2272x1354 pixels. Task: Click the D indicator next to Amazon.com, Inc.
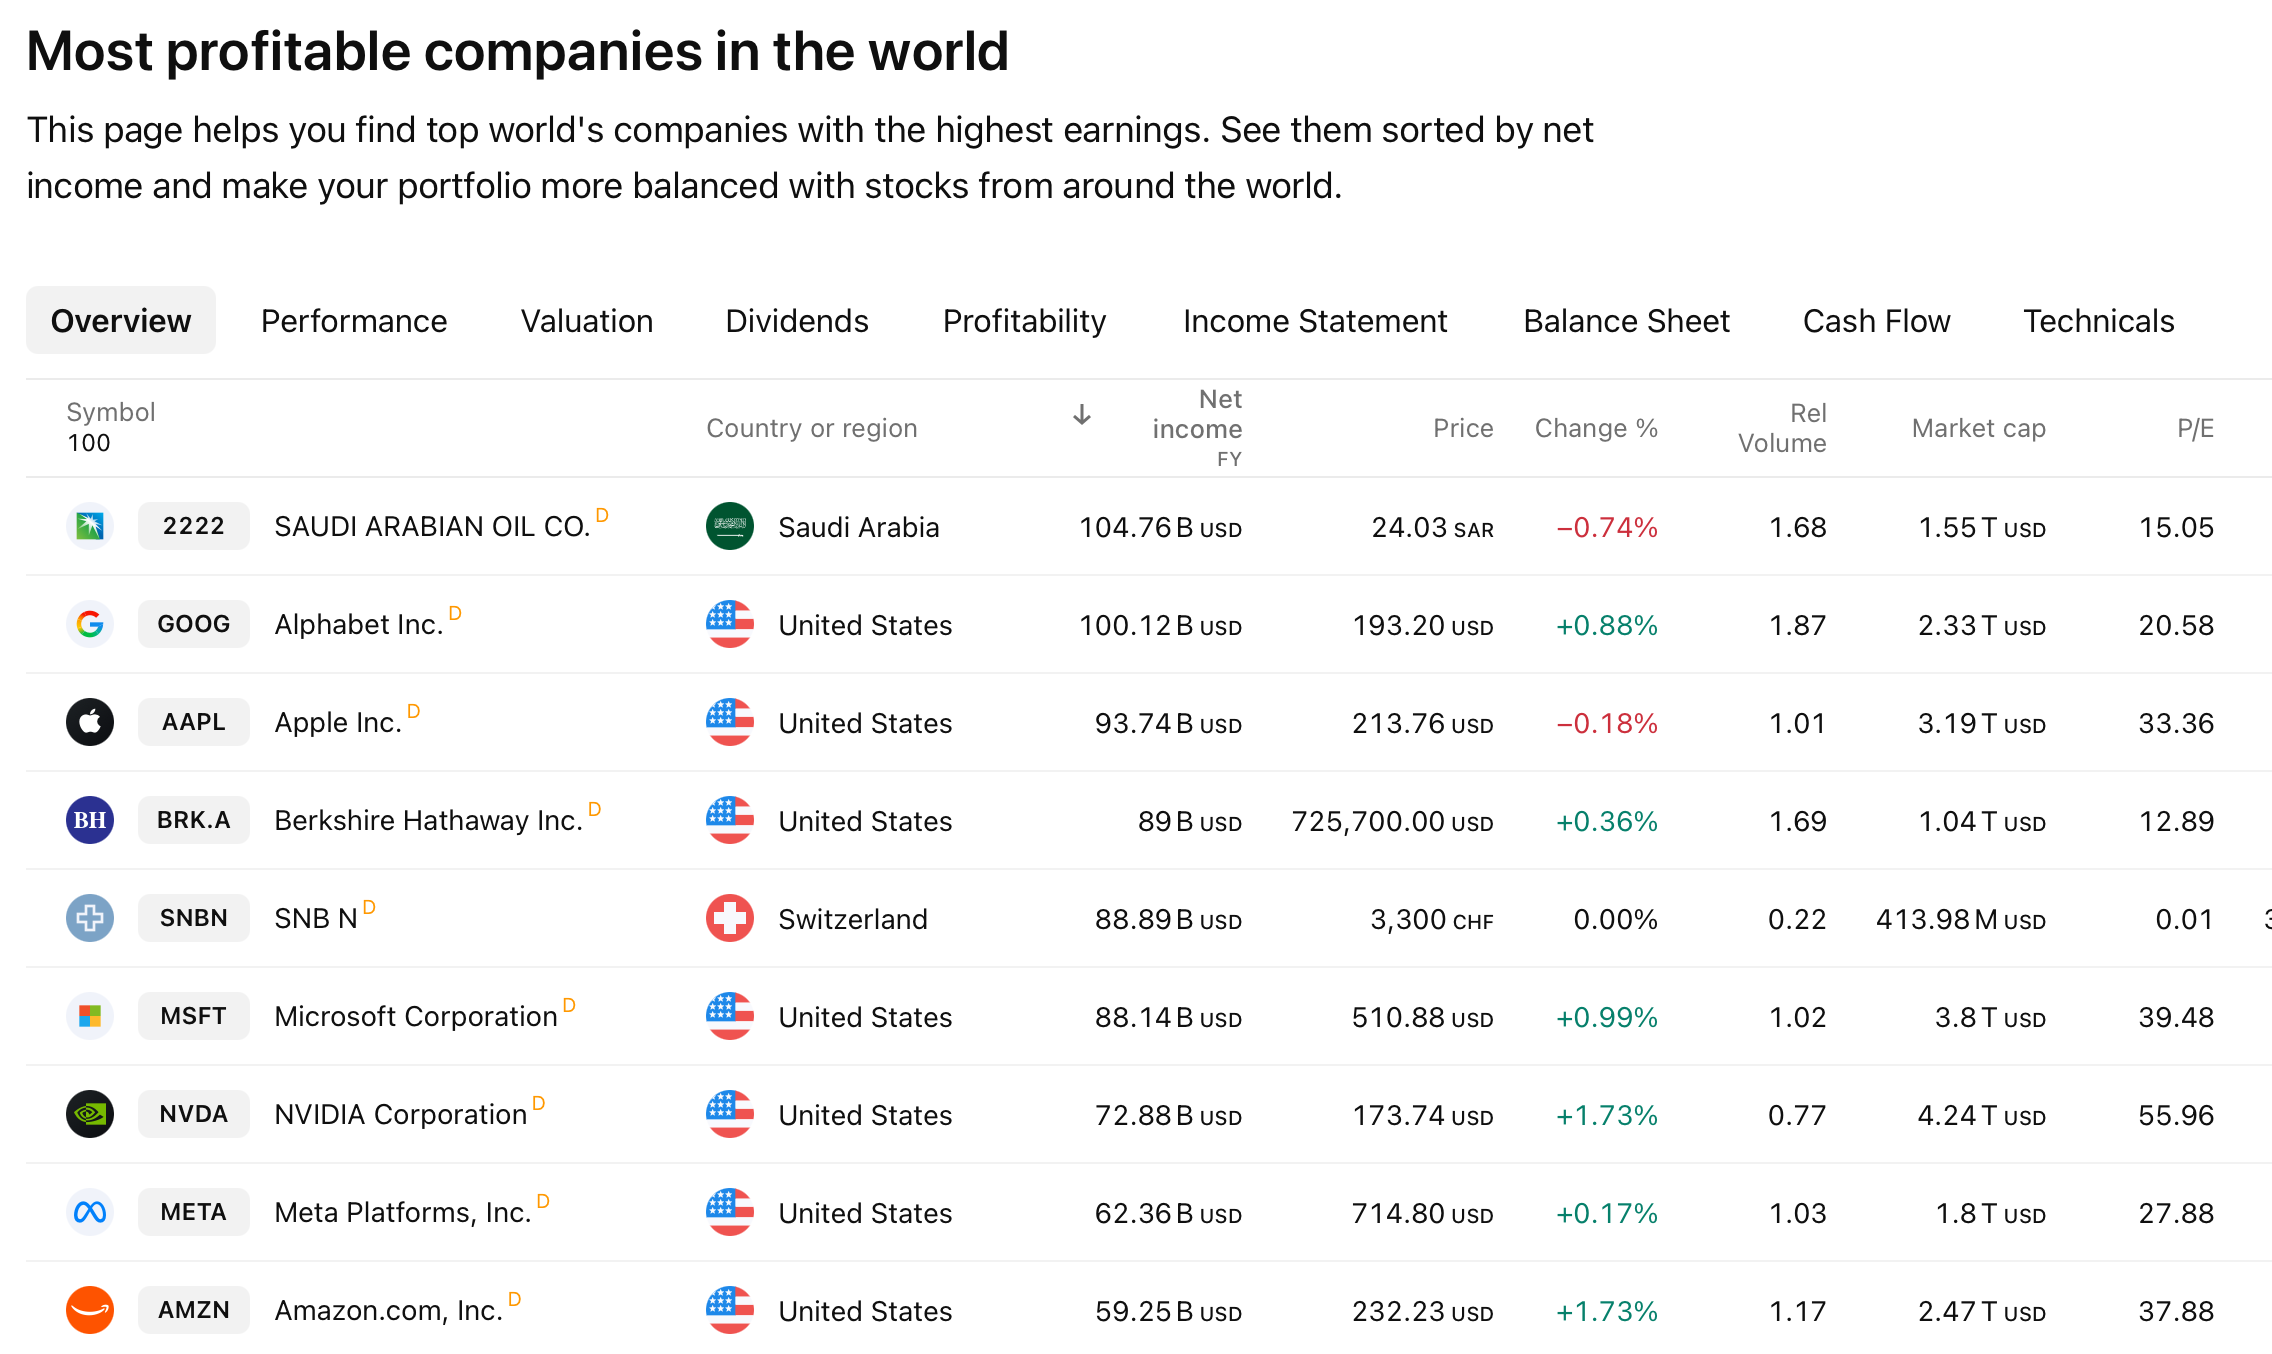(x=515, y=1299)
